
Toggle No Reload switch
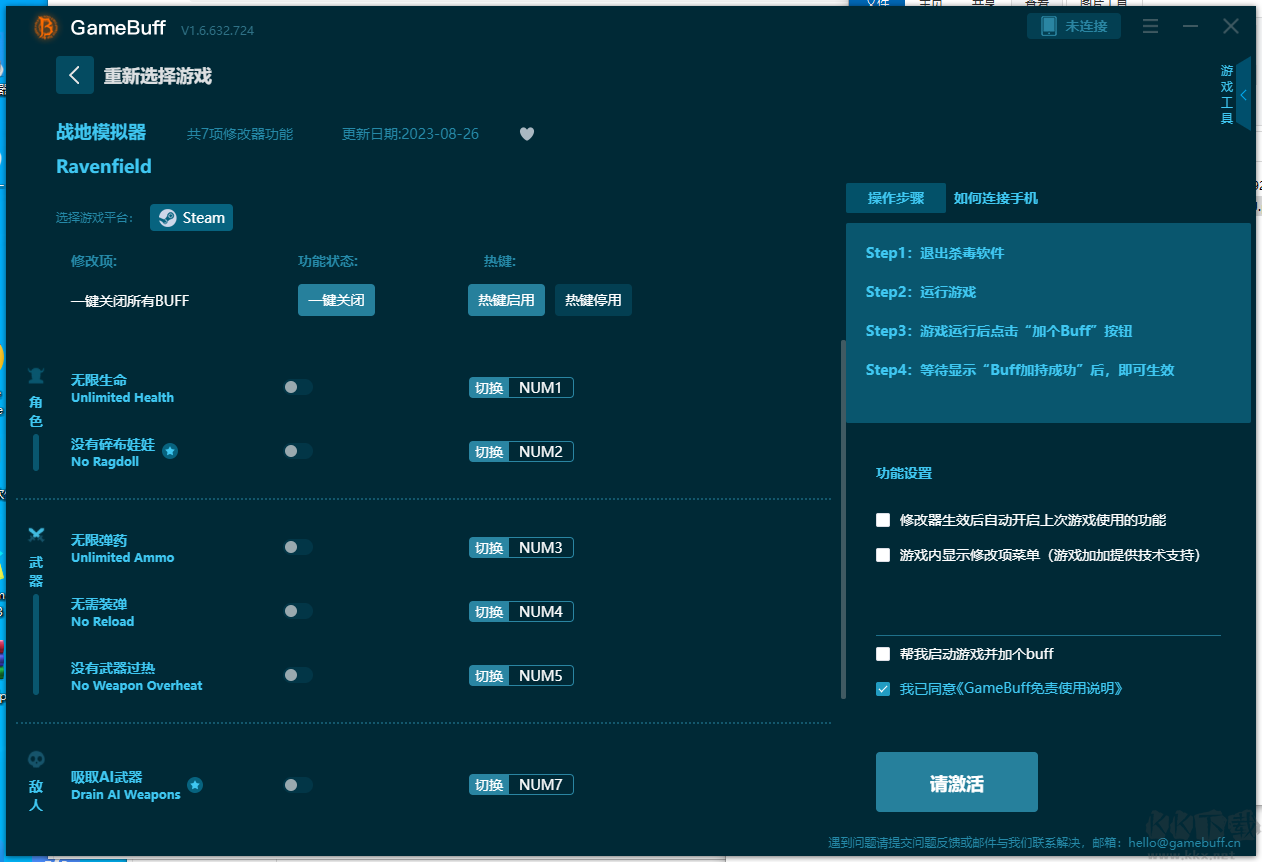(x=298, y=611)
